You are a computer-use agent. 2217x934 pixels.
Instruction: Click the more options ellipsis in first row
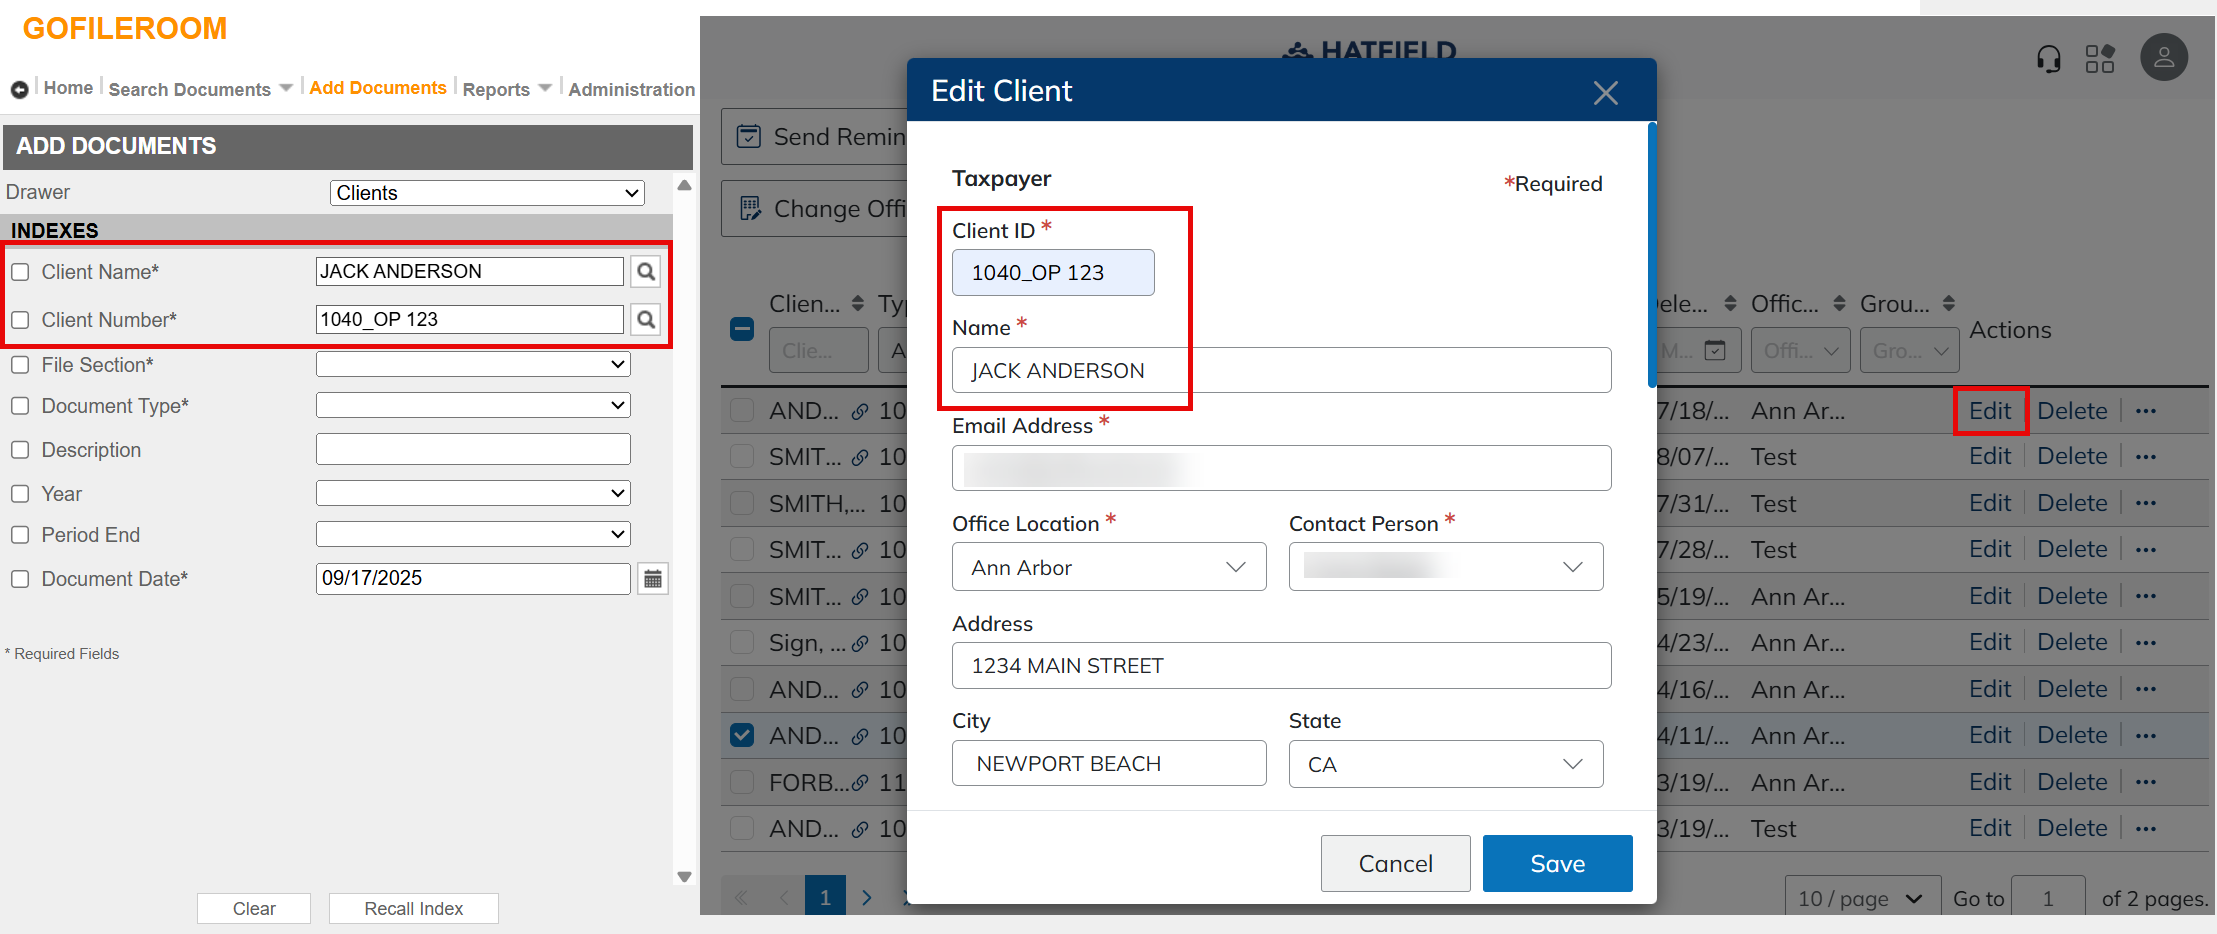[2146, 411]
